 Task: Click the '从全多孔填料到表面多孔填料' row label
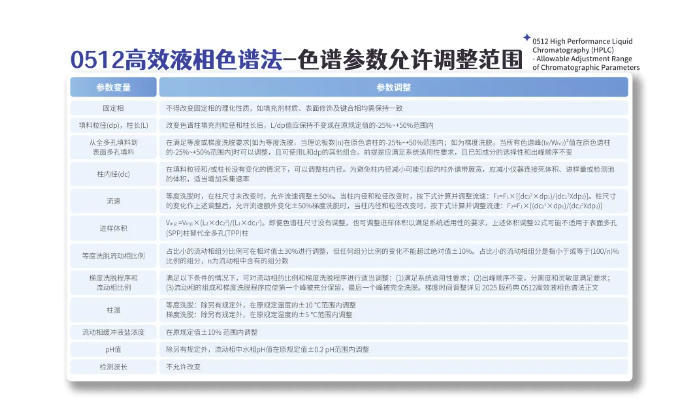113,147
